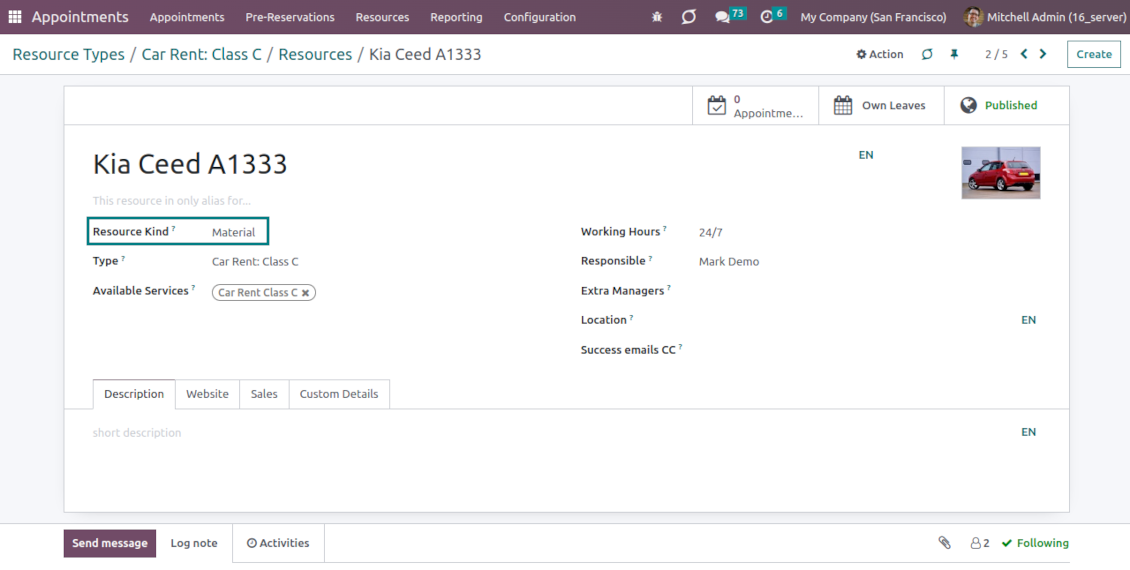The height and width of the screenshot is (570, 1130).
Task: Open the clock activities icon
Action: pos(767,17)
